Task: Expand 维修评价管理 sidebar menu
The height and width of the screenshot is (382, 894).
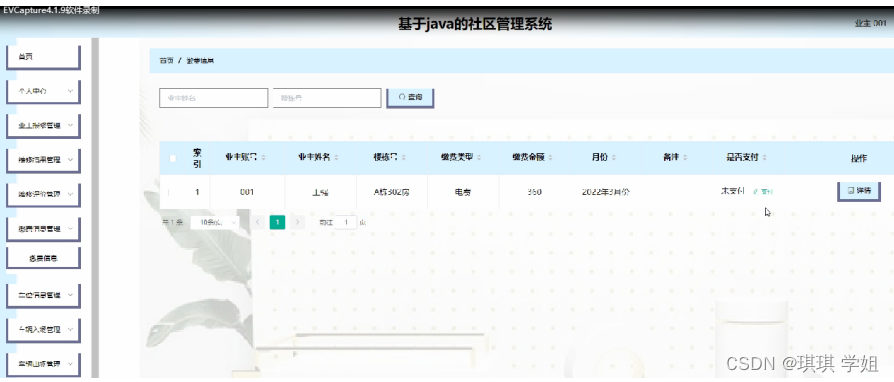Action: coord(43,194)
